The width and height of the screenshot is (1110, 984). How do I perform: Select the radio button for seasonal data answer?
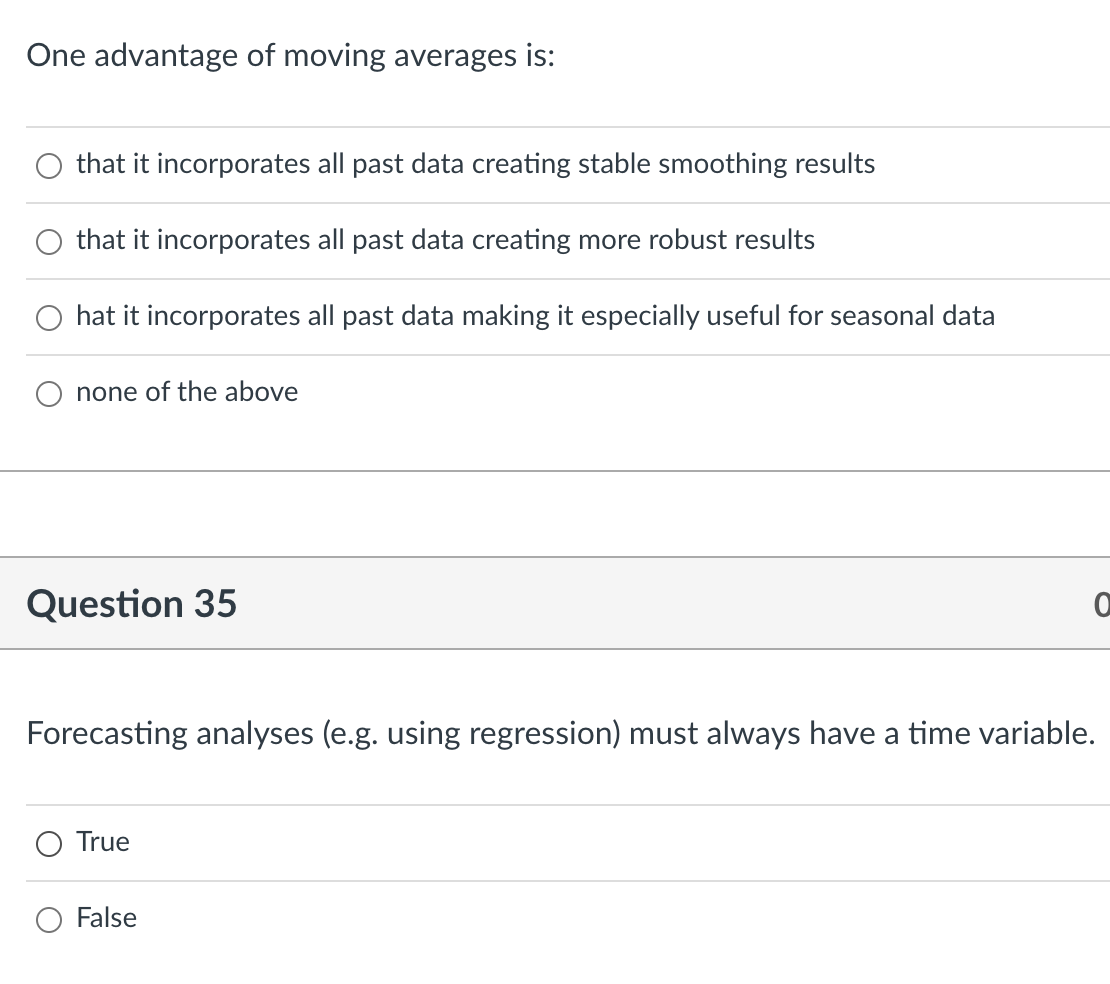pyautogui.click(x=48, y=317)
